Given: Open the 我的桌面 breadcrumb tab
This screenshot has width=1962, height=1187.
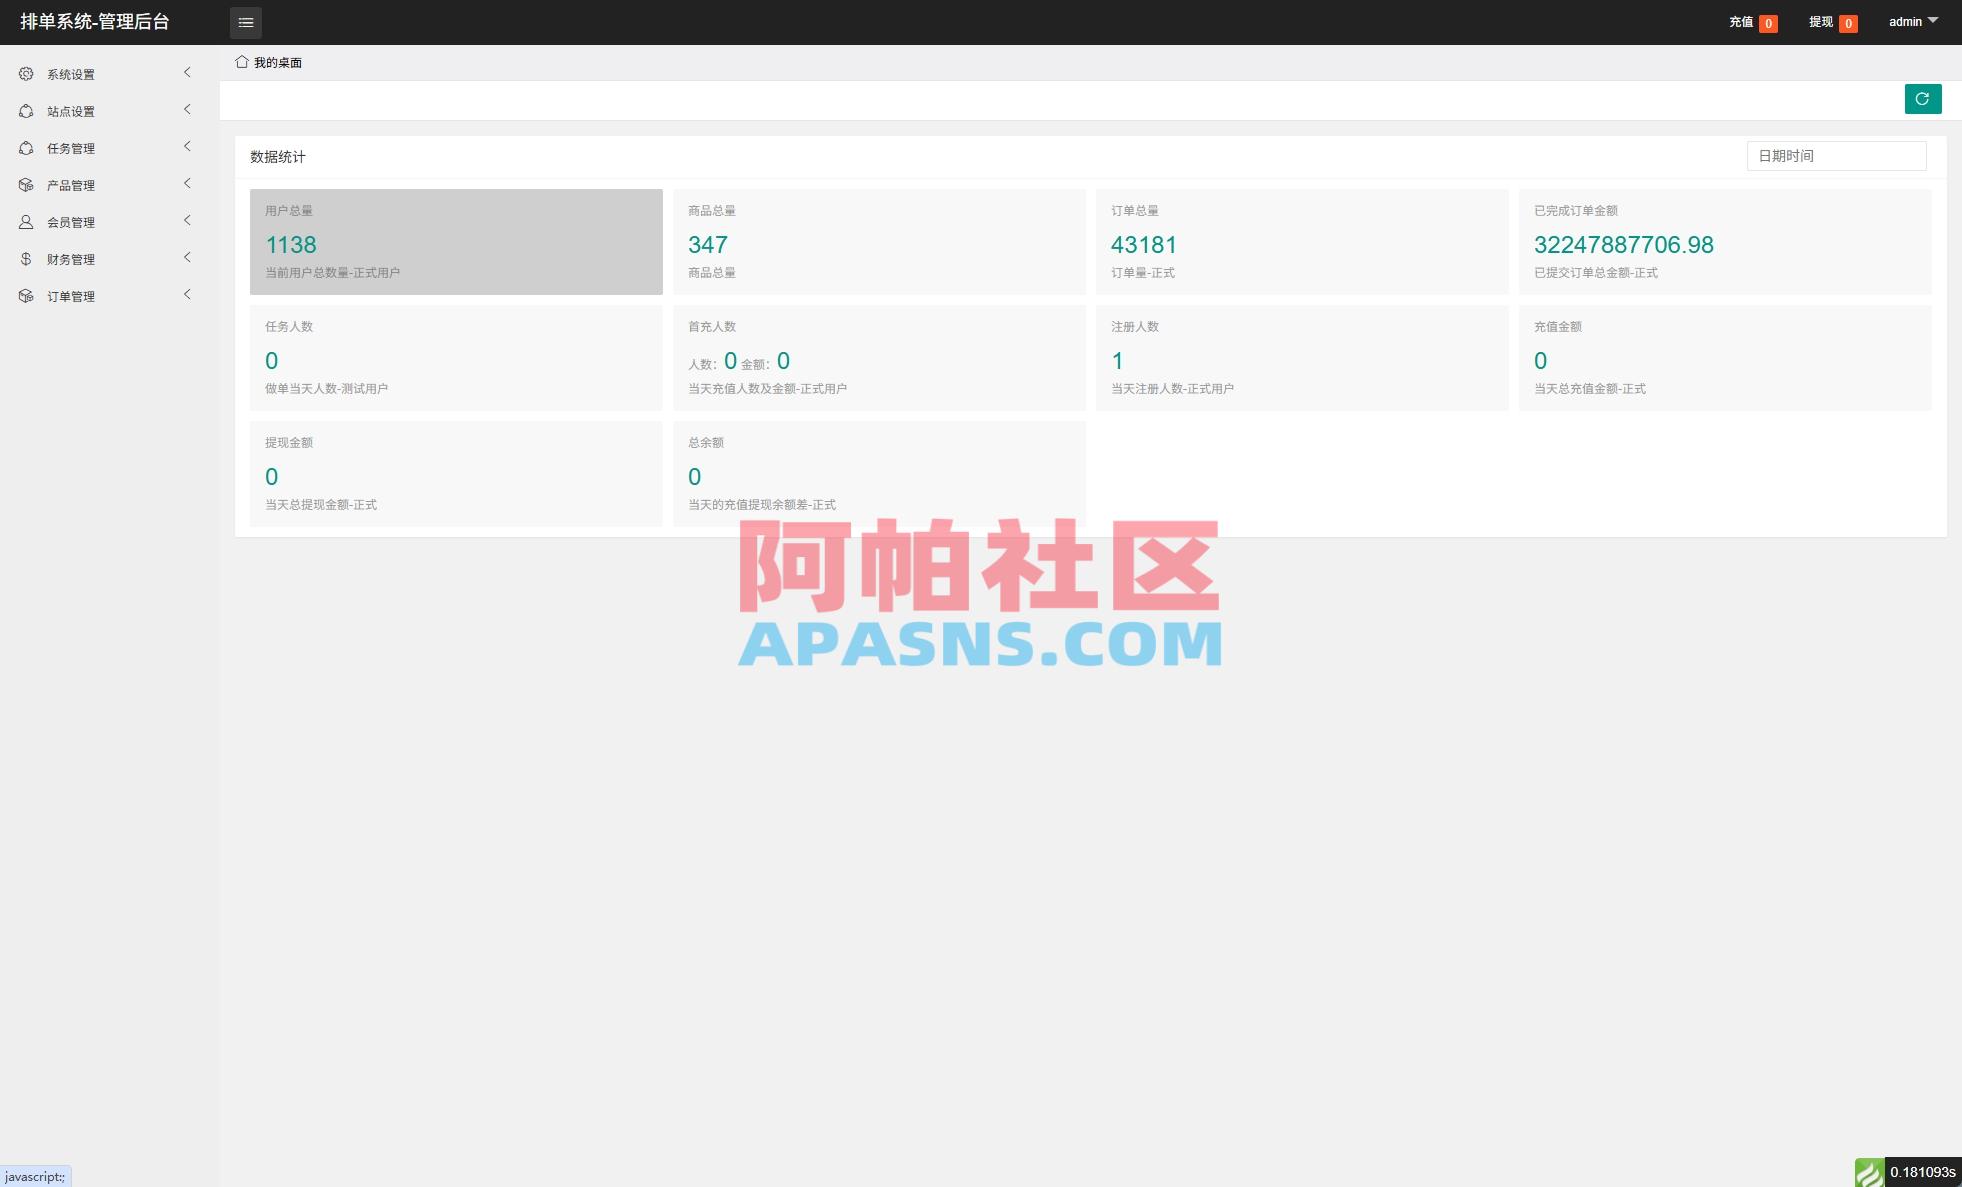Looking at the screenshot, I should coord(278,62).
